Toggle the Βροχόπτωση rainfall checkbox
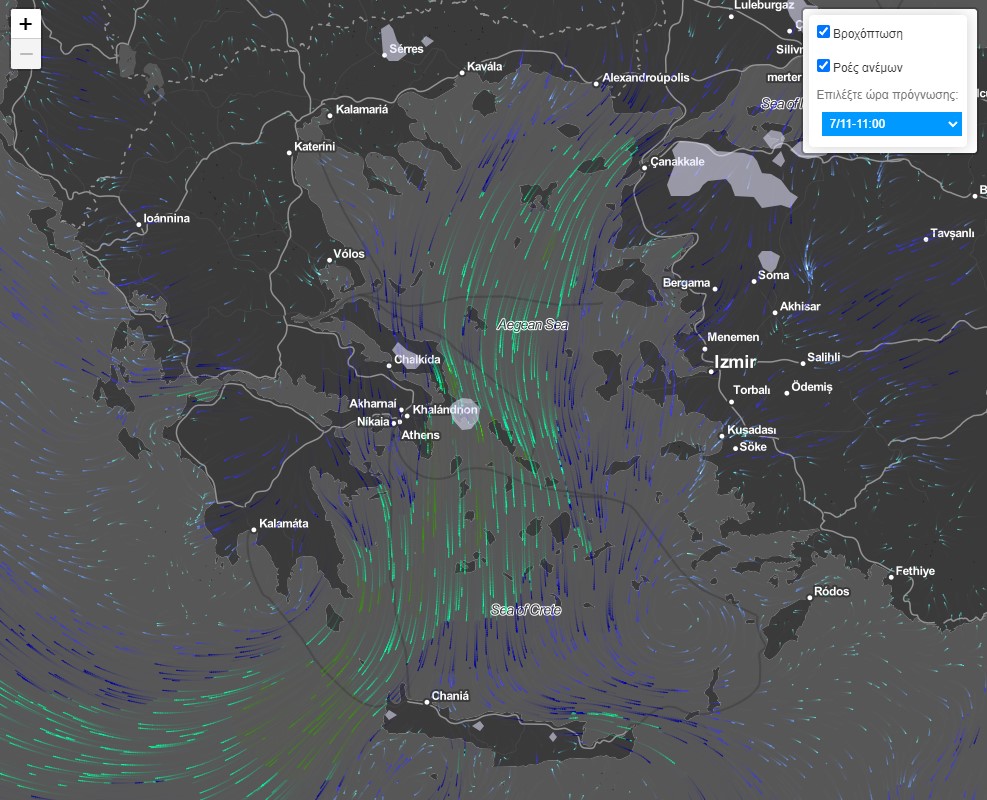The width and height of the screenshot is (987, 800). pyautogui.click(x=824, y=32)
